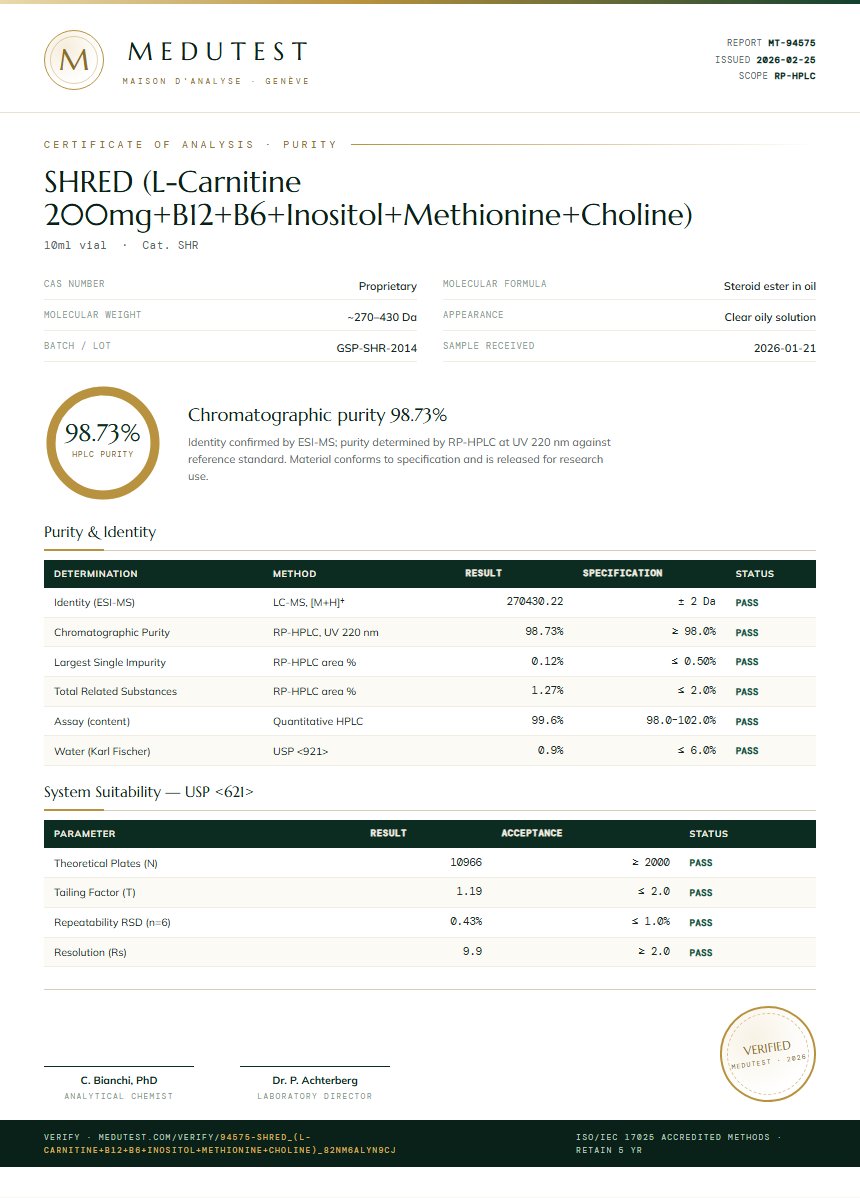Click 'Chromatographic purity 98.73%' heading

coord(317,415)
